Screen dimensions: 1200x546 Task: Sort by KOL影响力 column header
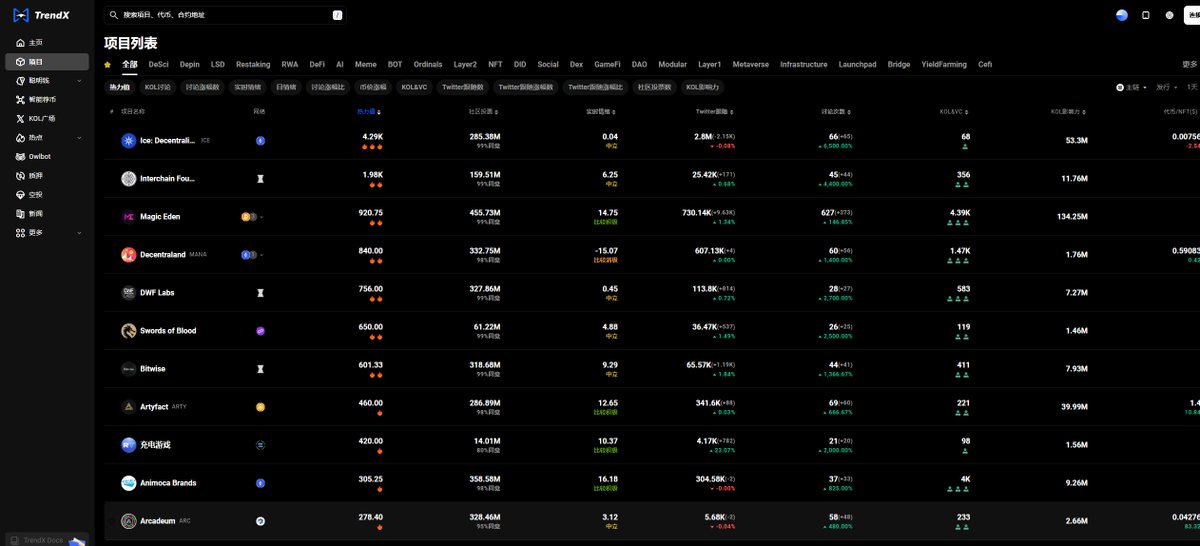coord(1069,112)
